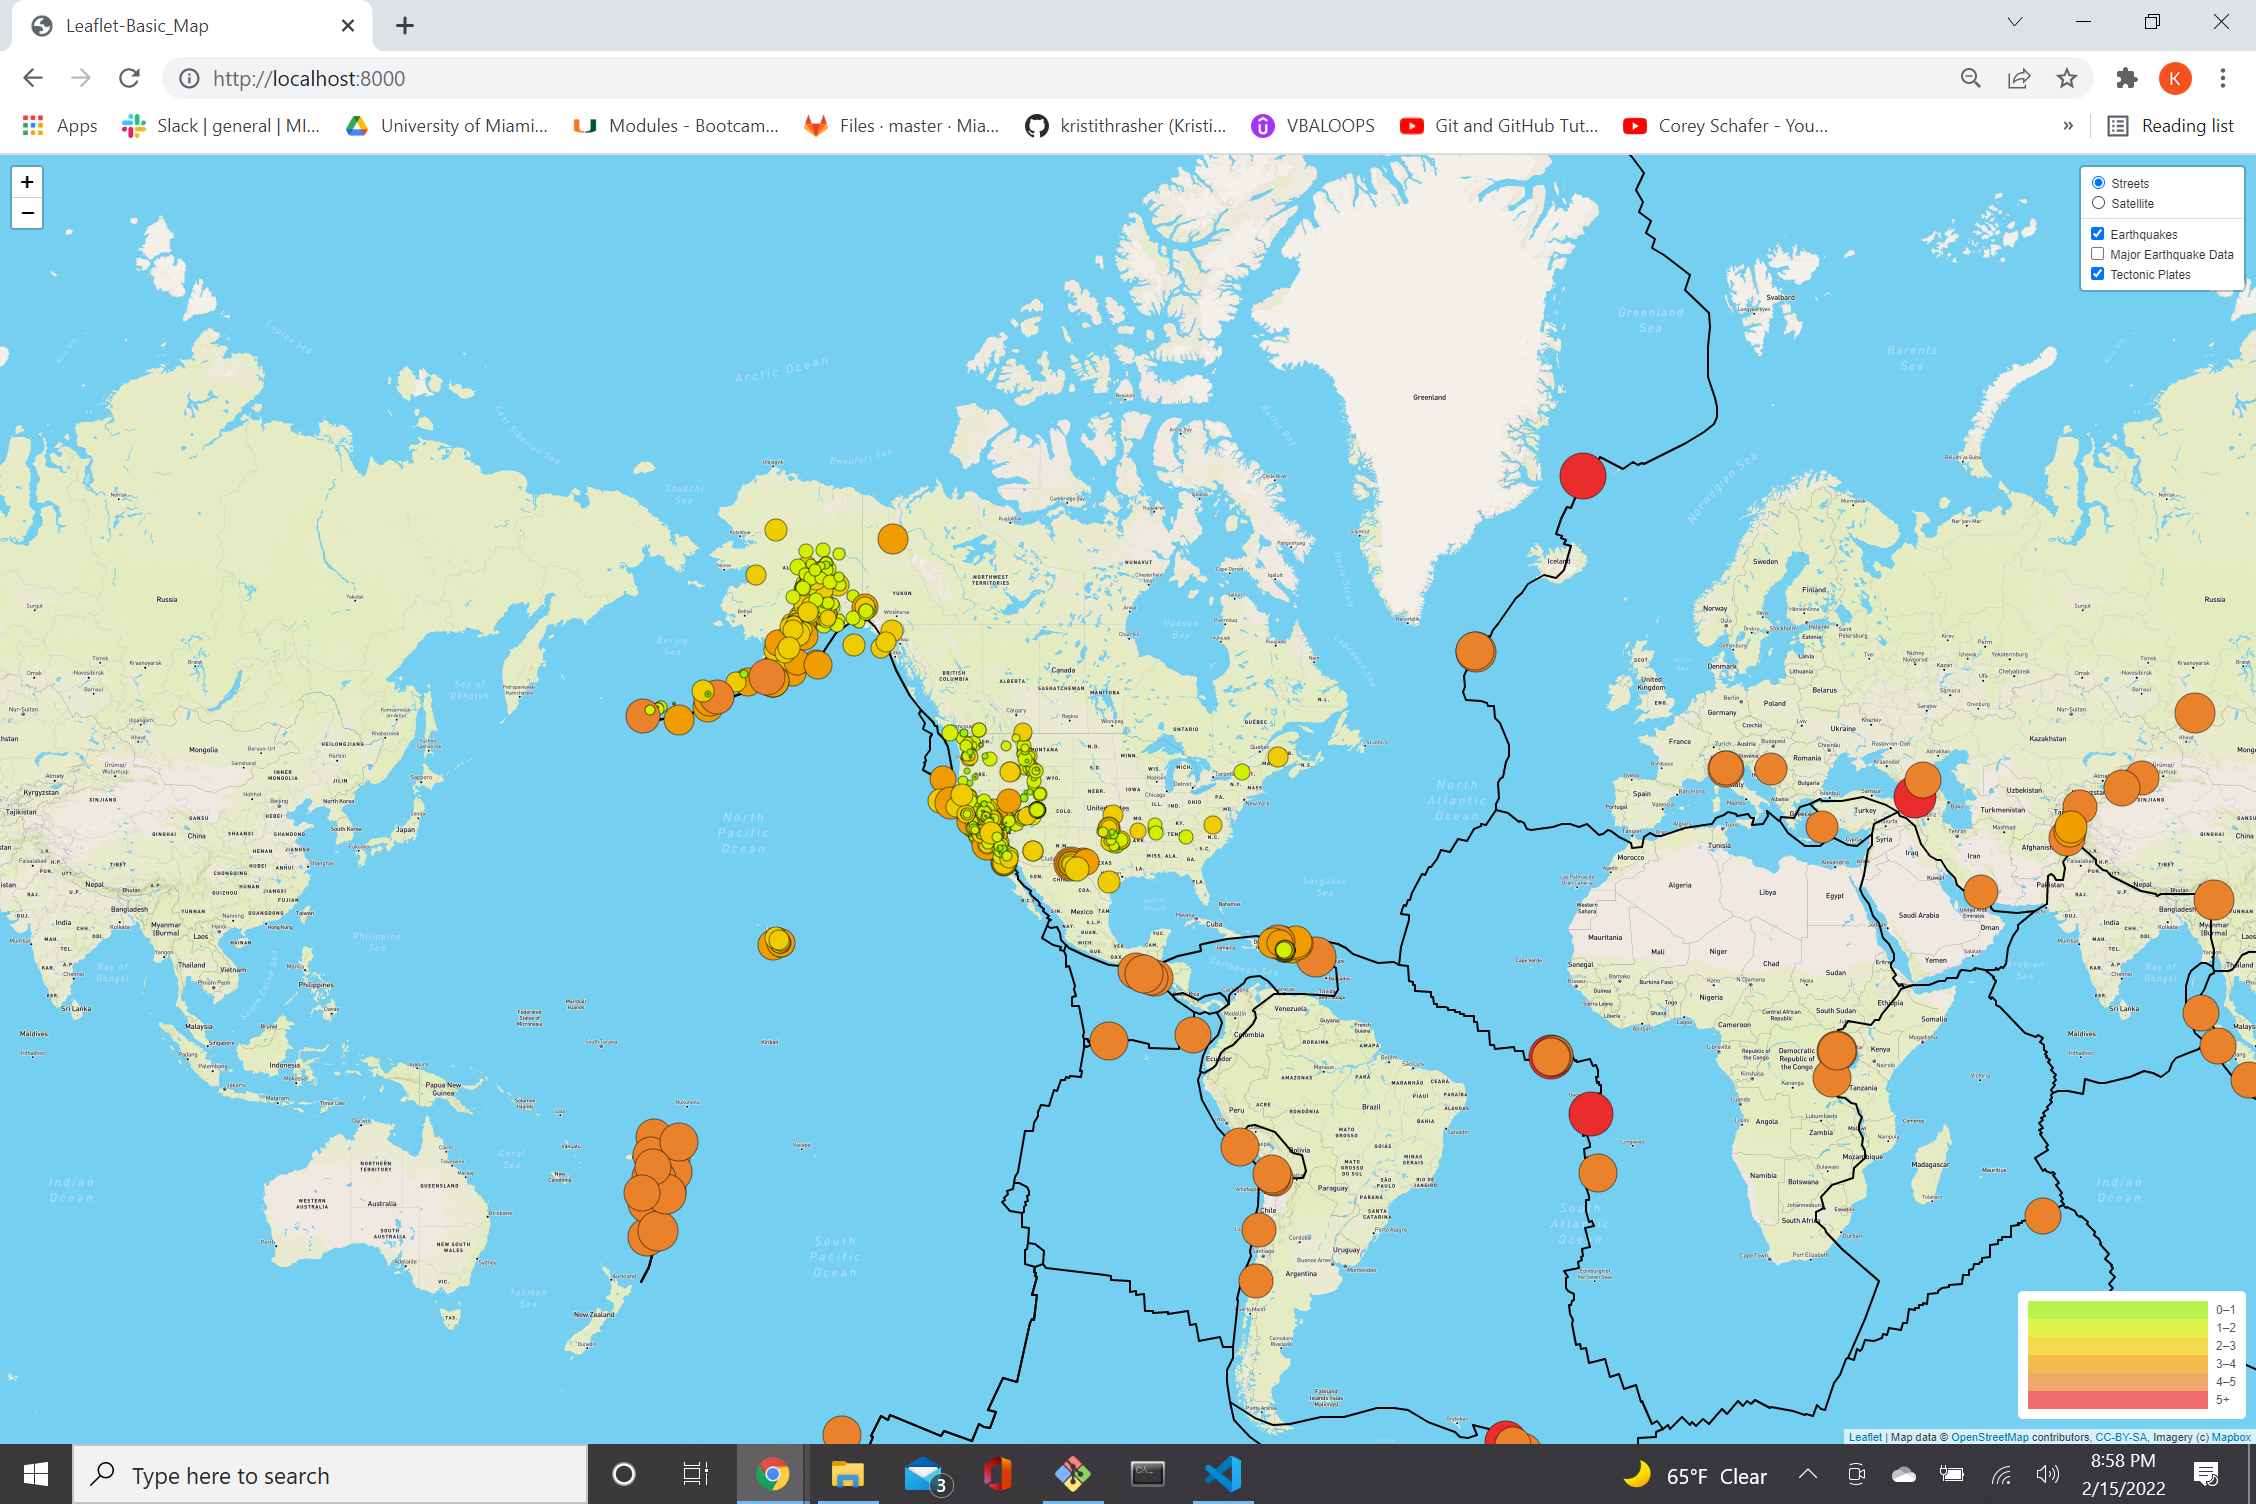The height and width of the screenshot is (1504, 2256).
Task: Open the Git and GitHub Tutorial bookmark
Action: click(x=1498, y=126)
